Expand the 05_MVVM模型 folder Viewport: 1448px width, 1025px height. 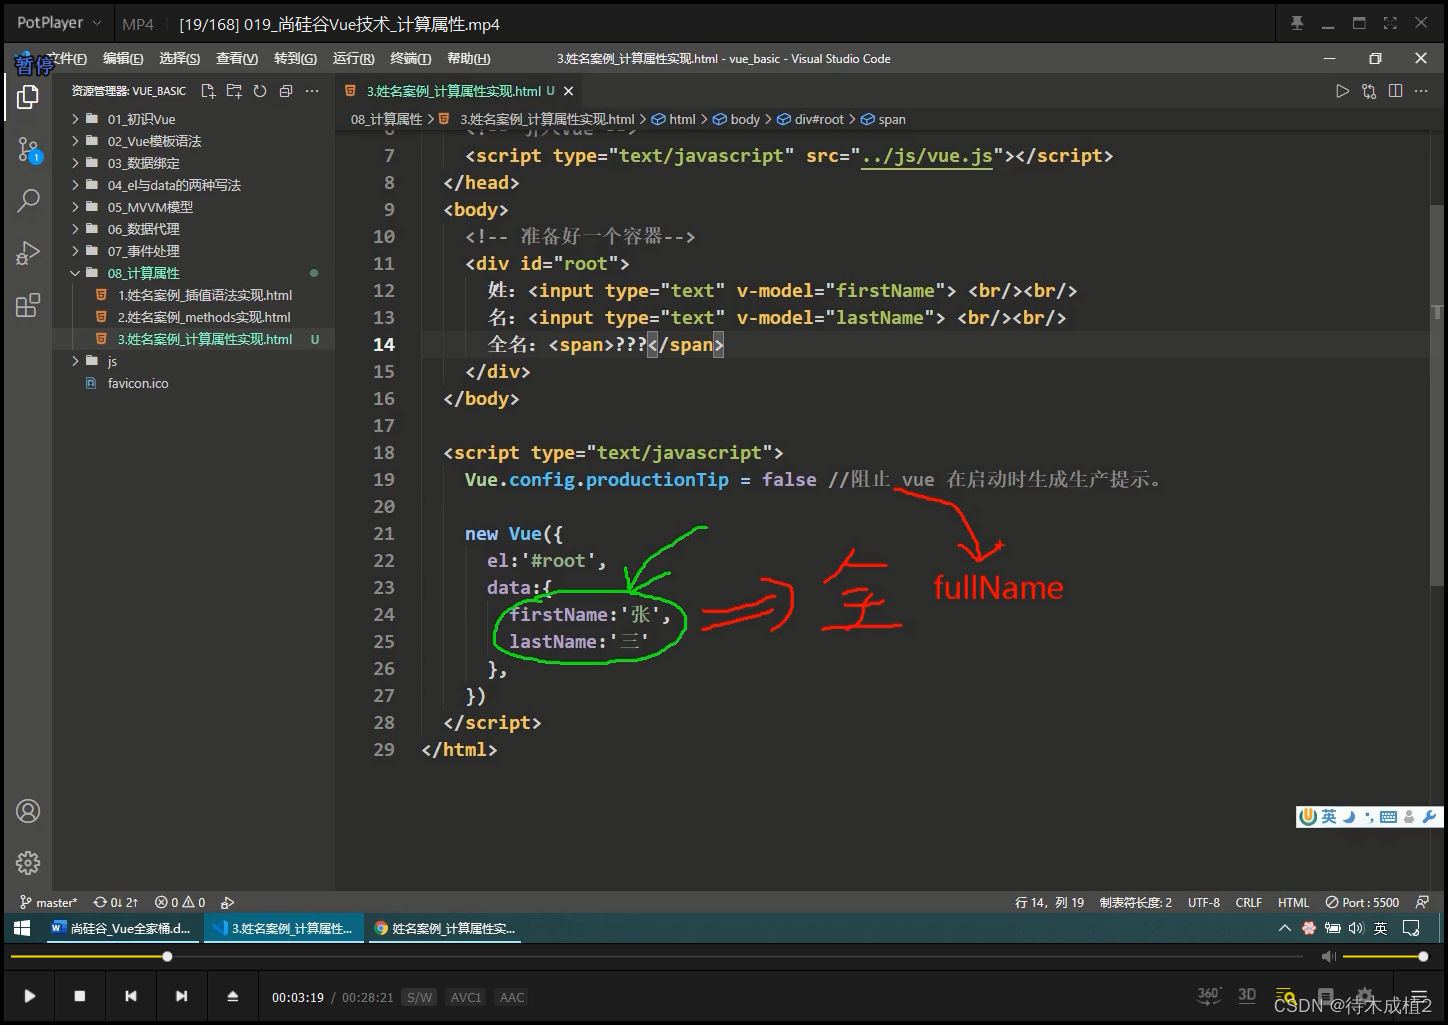point(150,207)
